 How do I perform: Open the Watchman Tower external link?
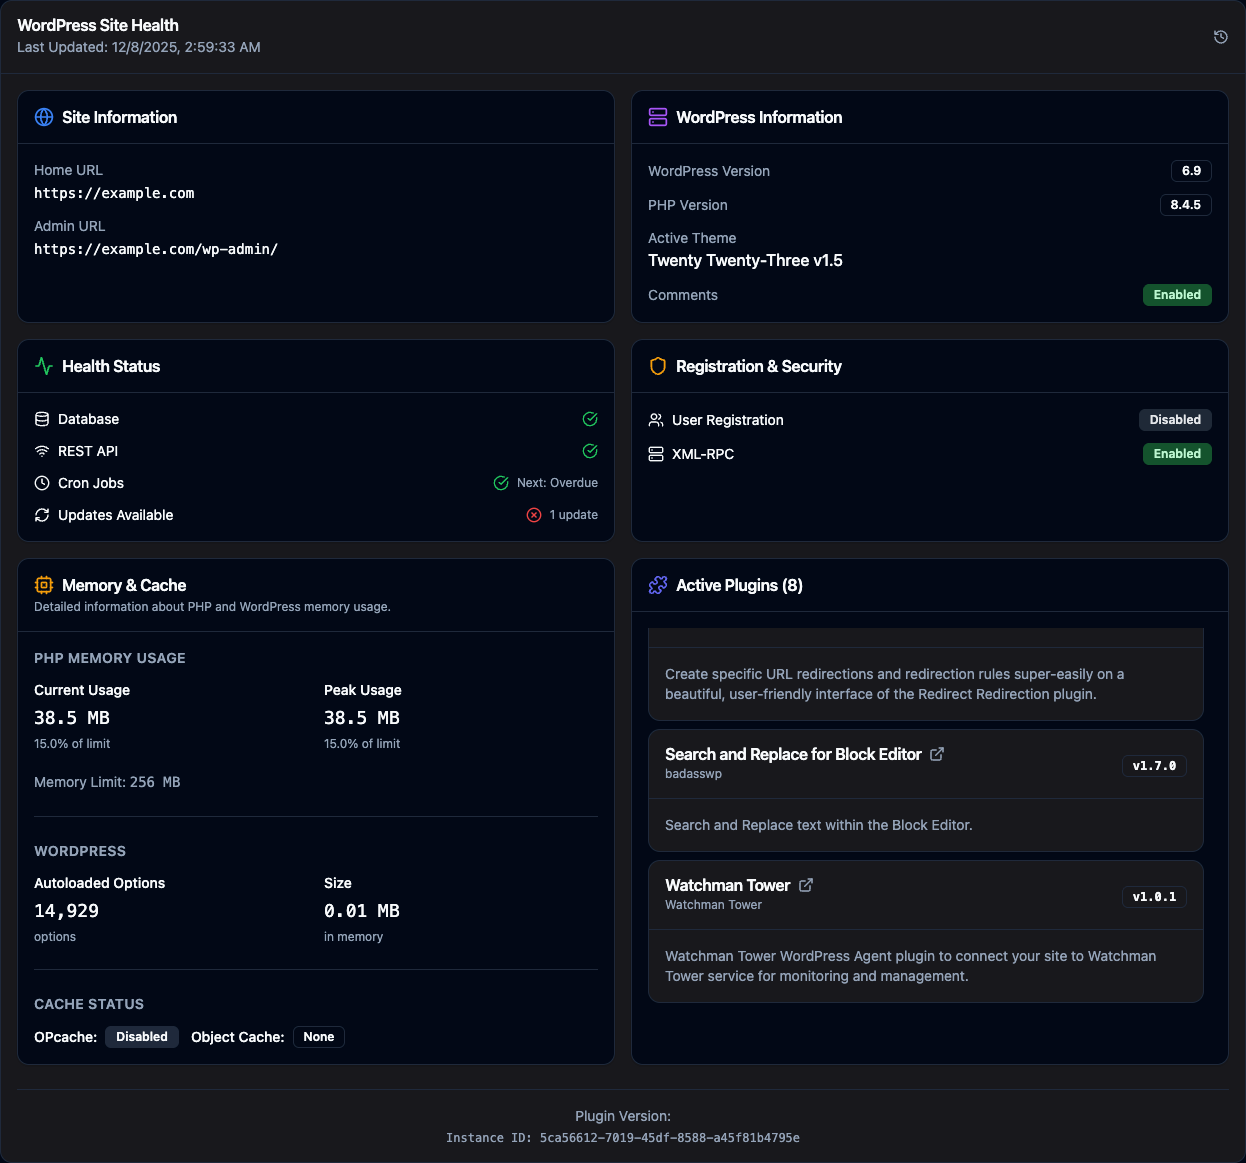pos(806,885)
